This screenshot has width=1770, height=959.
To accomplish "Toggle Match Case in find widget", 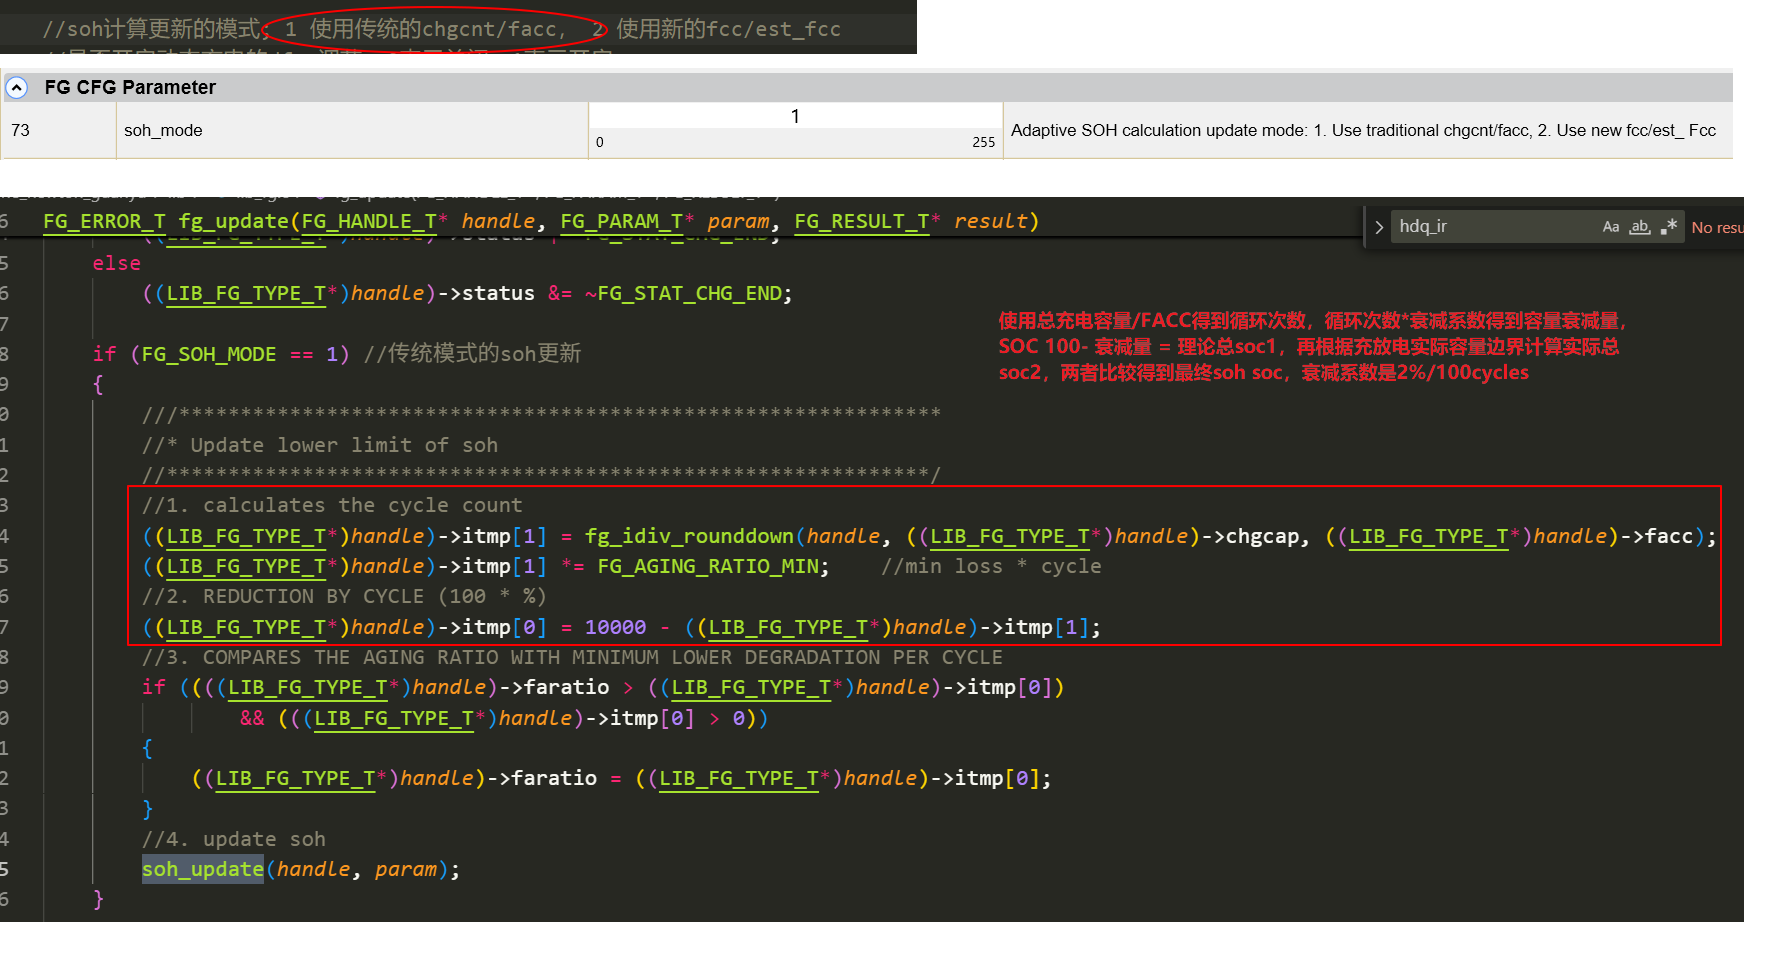I will [x=1610, y=227].
